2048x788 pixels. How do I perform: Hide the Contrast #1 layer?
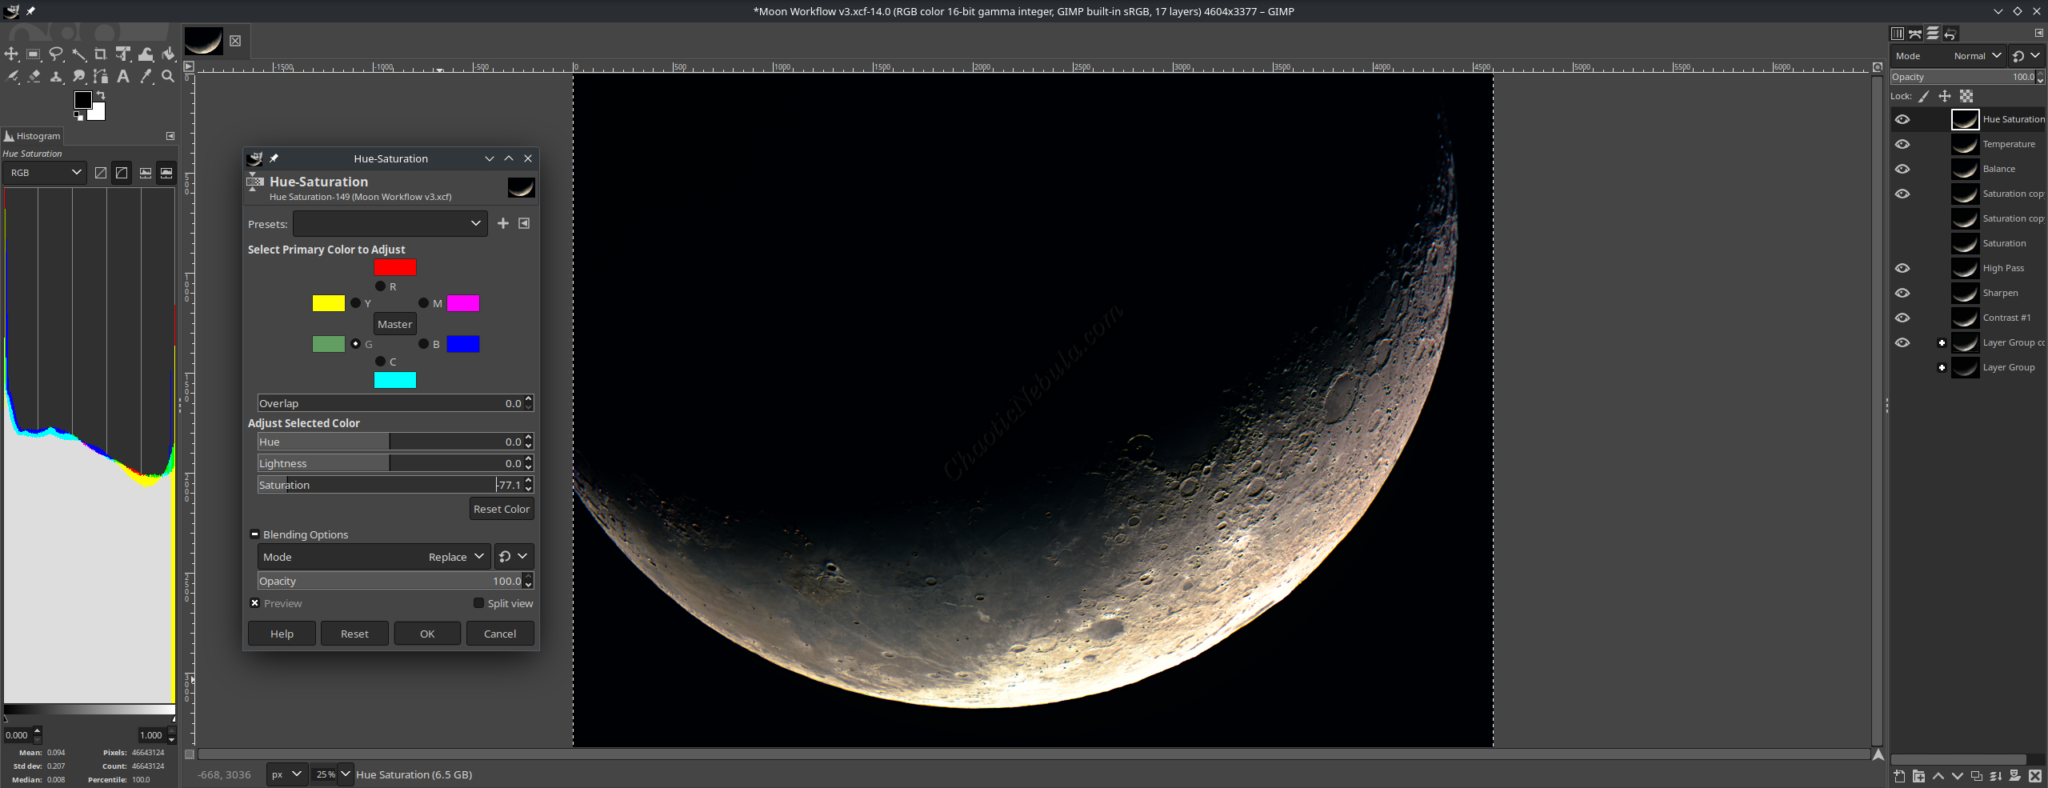pyautogui.click(x=1902, y=318)
